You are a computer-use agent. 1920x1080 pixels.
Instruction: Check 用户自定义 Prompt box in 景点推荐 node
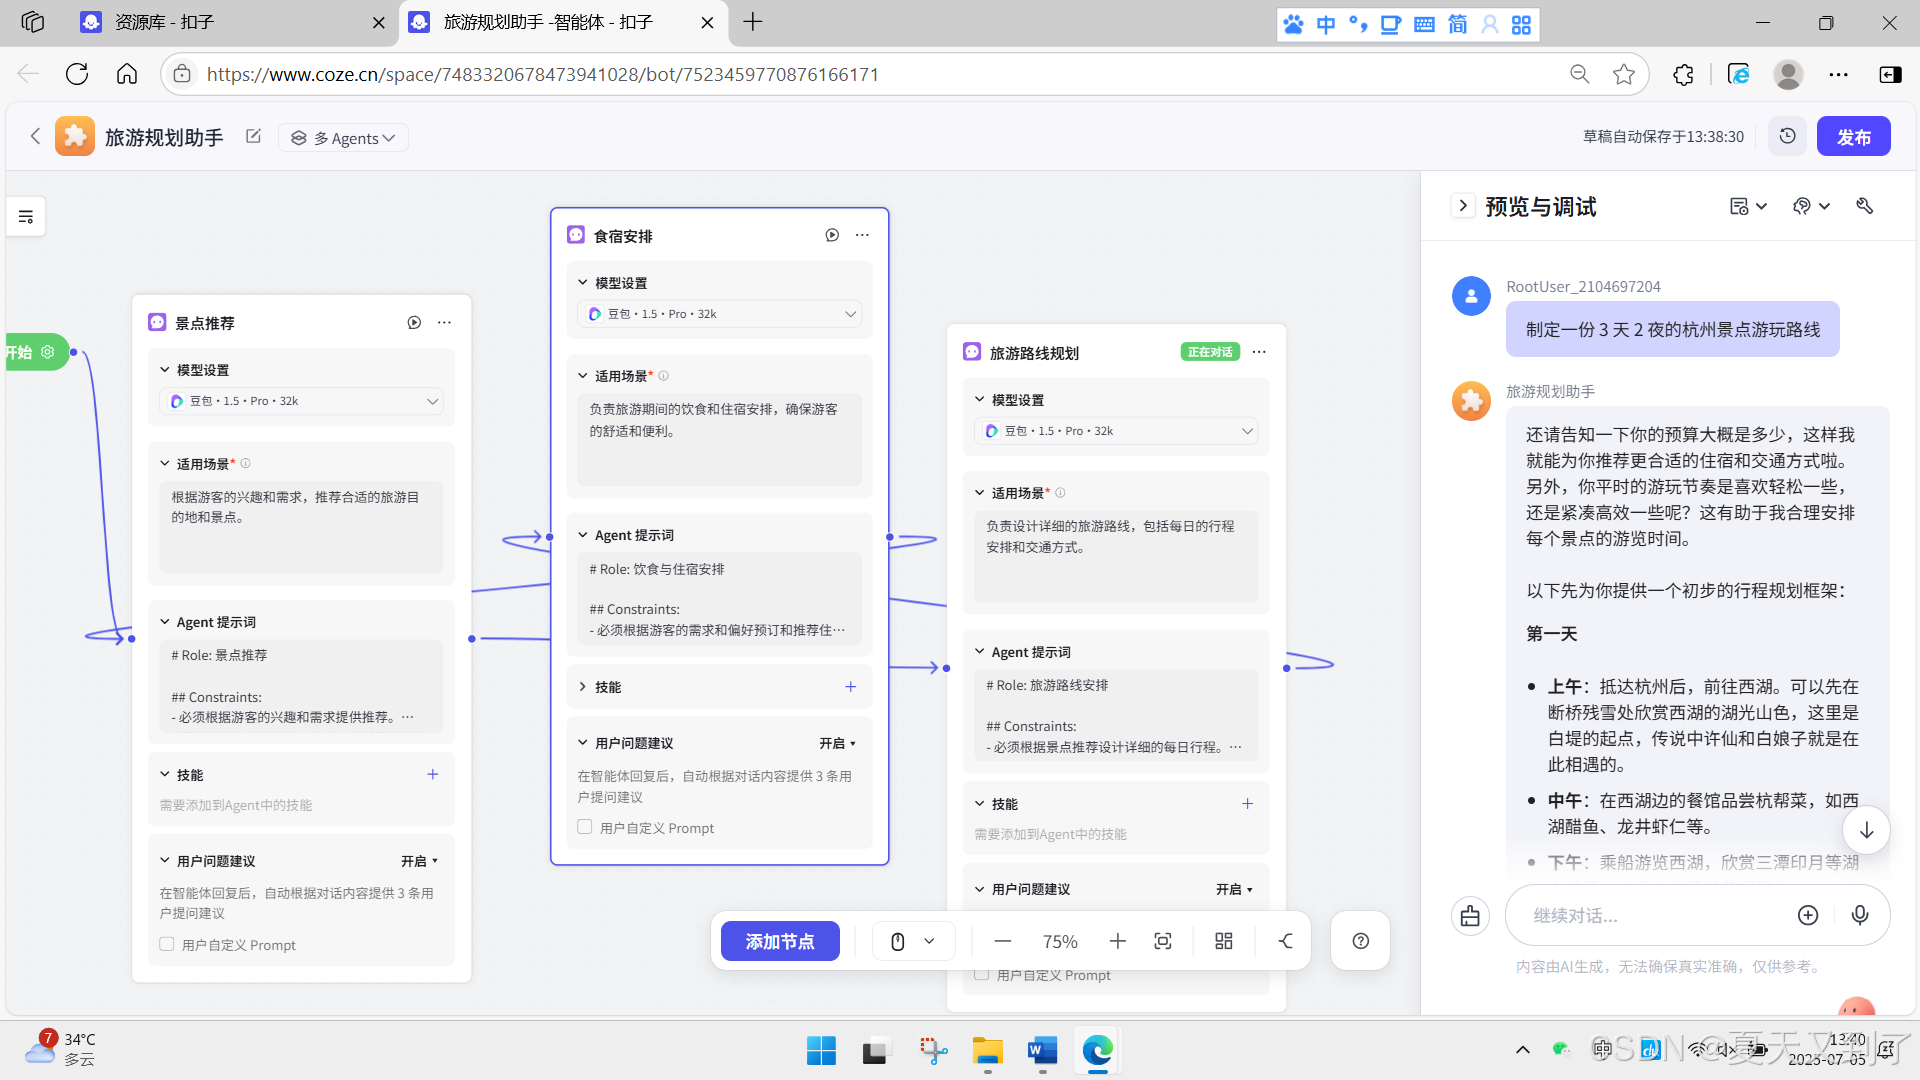point(167,944)
